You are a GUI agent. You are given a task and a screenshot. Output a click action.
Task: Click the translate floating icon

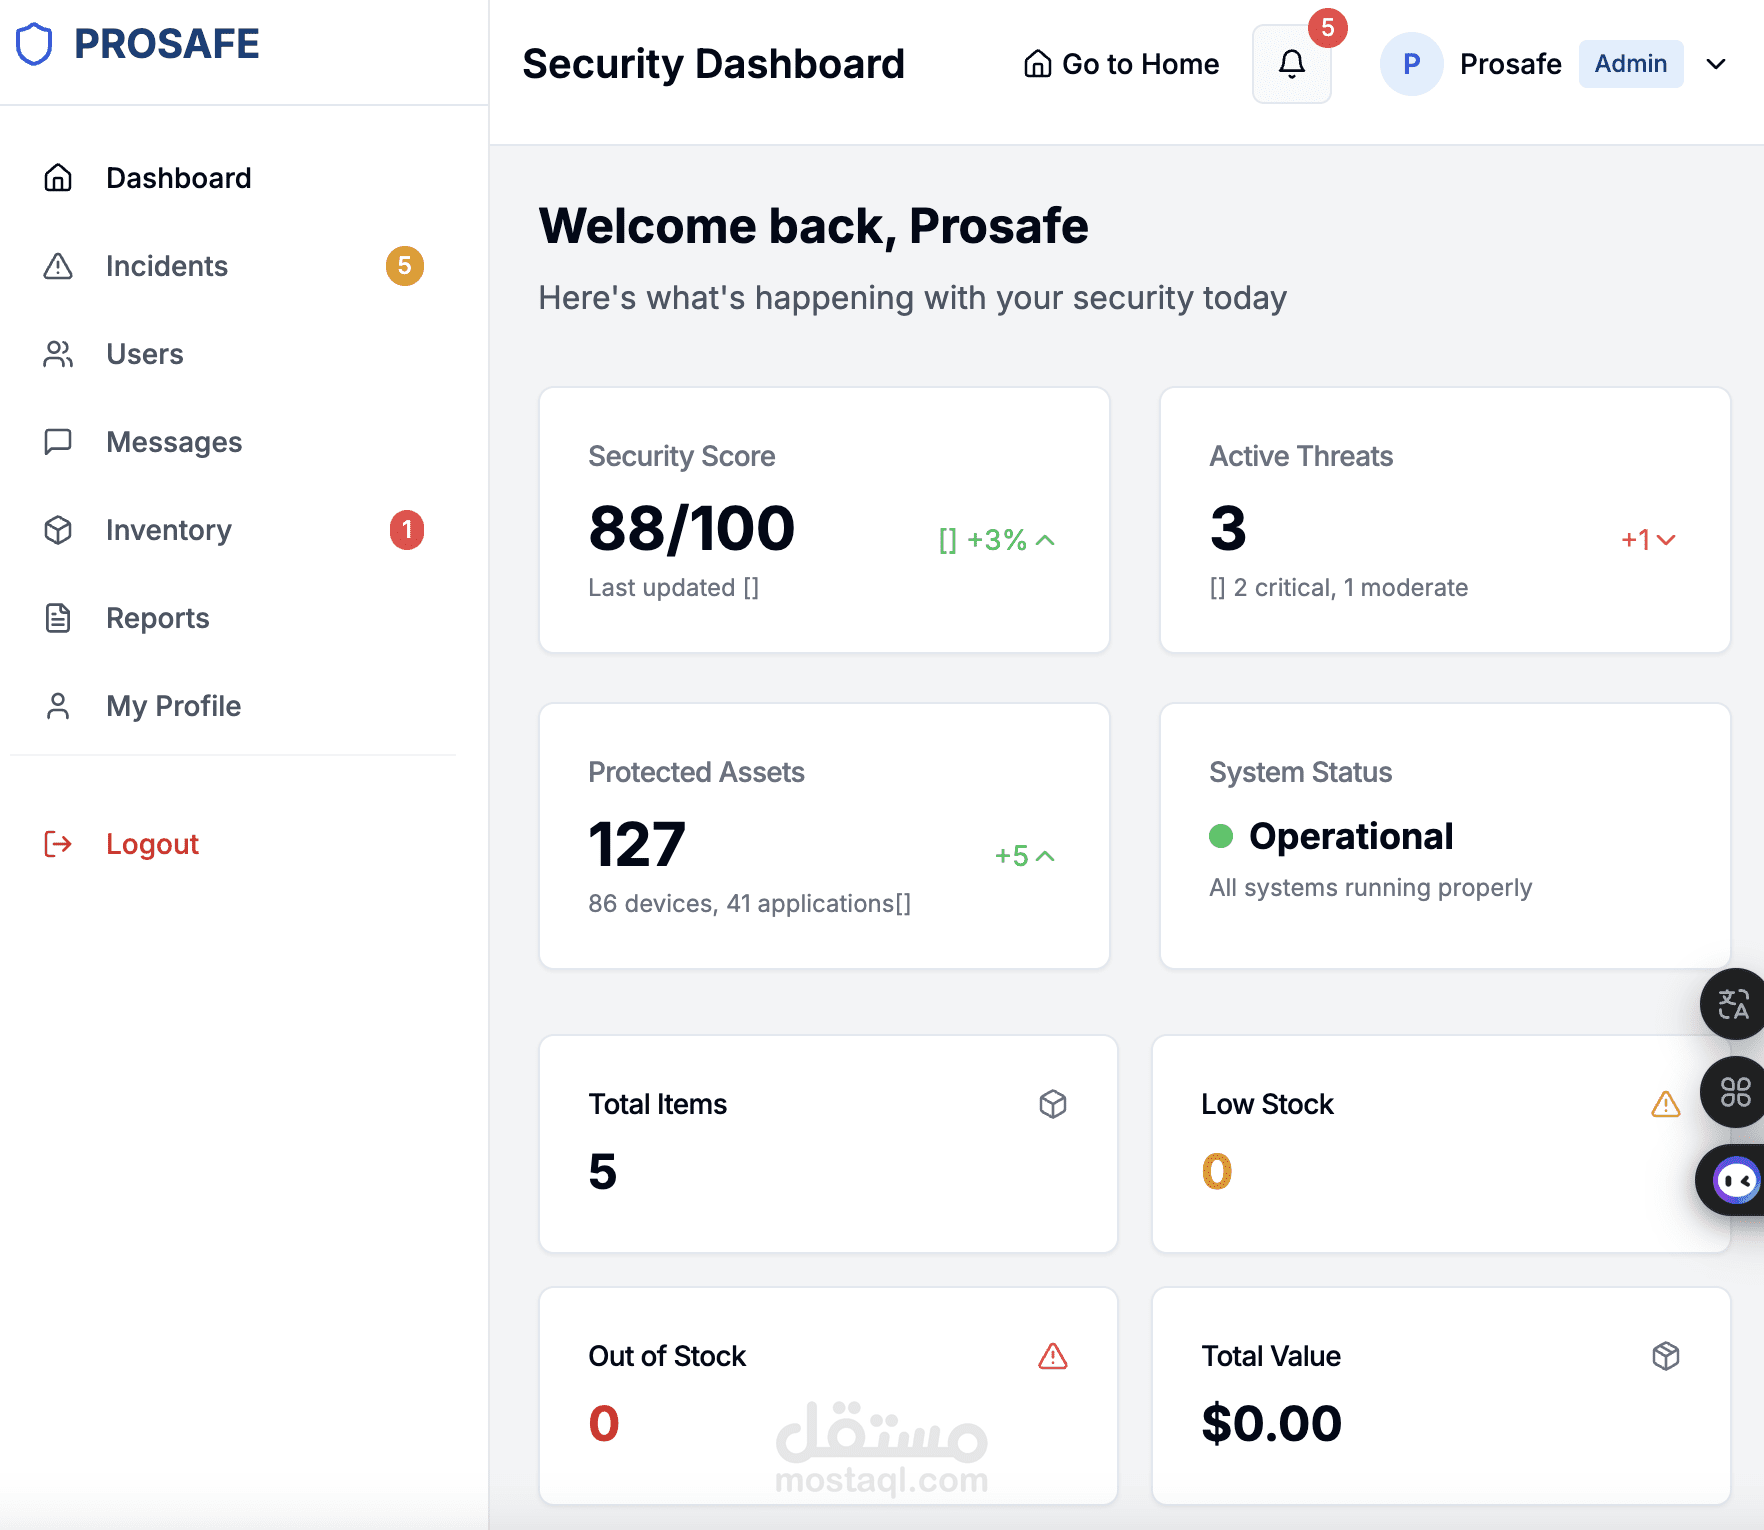click(1734, 1004)
